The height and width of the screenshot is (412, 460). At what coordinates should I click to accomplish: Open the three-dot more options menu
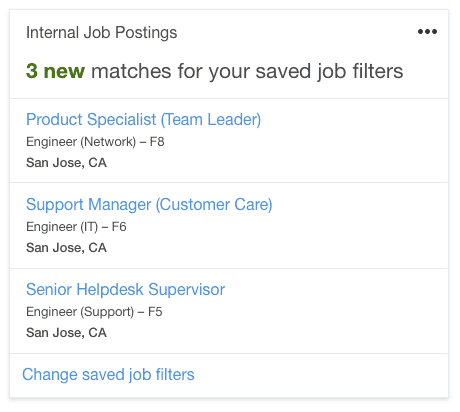point(427,32)
